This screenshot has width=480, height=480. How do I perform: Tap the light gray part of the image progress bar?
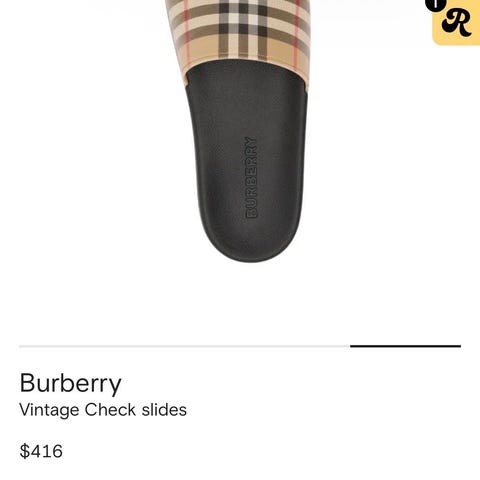tap(184, 346)
